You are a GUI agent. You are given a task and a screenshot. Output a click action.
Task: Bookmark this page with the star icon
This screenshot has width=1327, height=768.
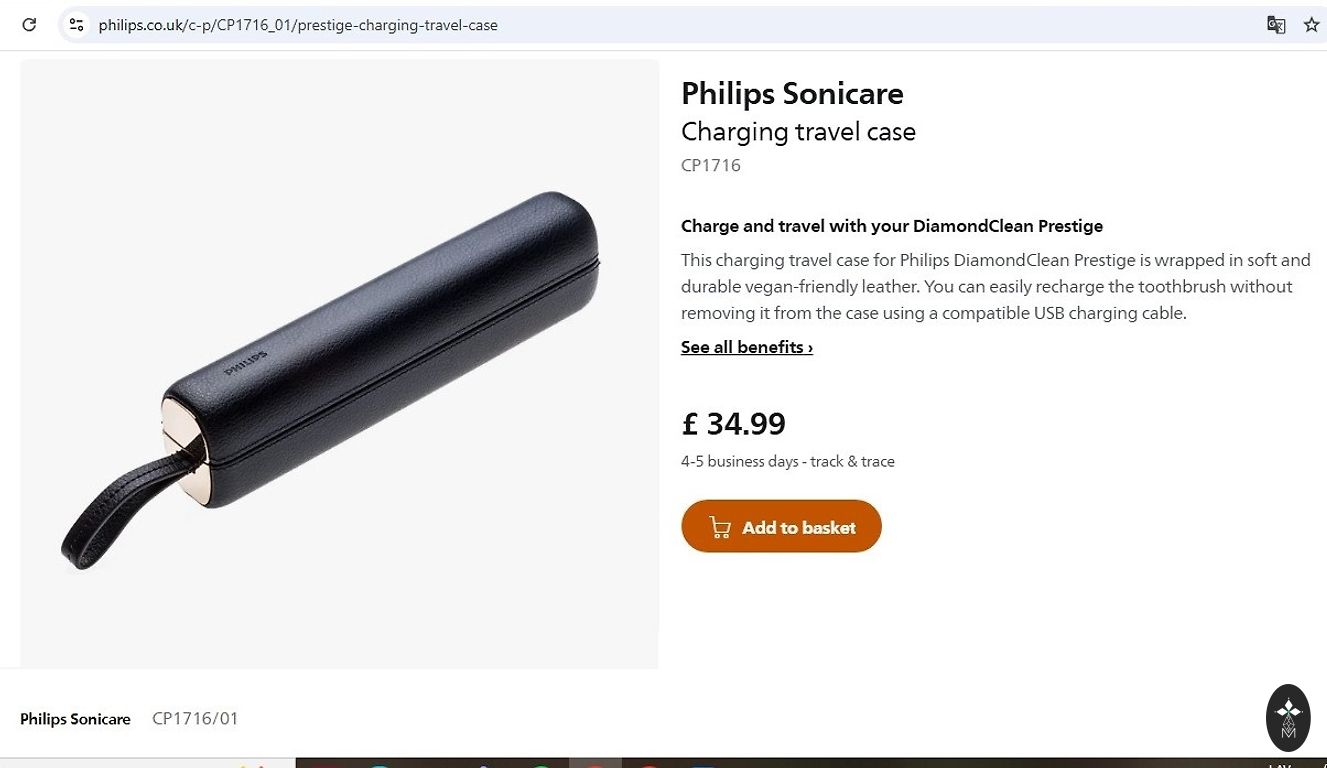[x=1311, y=25]
